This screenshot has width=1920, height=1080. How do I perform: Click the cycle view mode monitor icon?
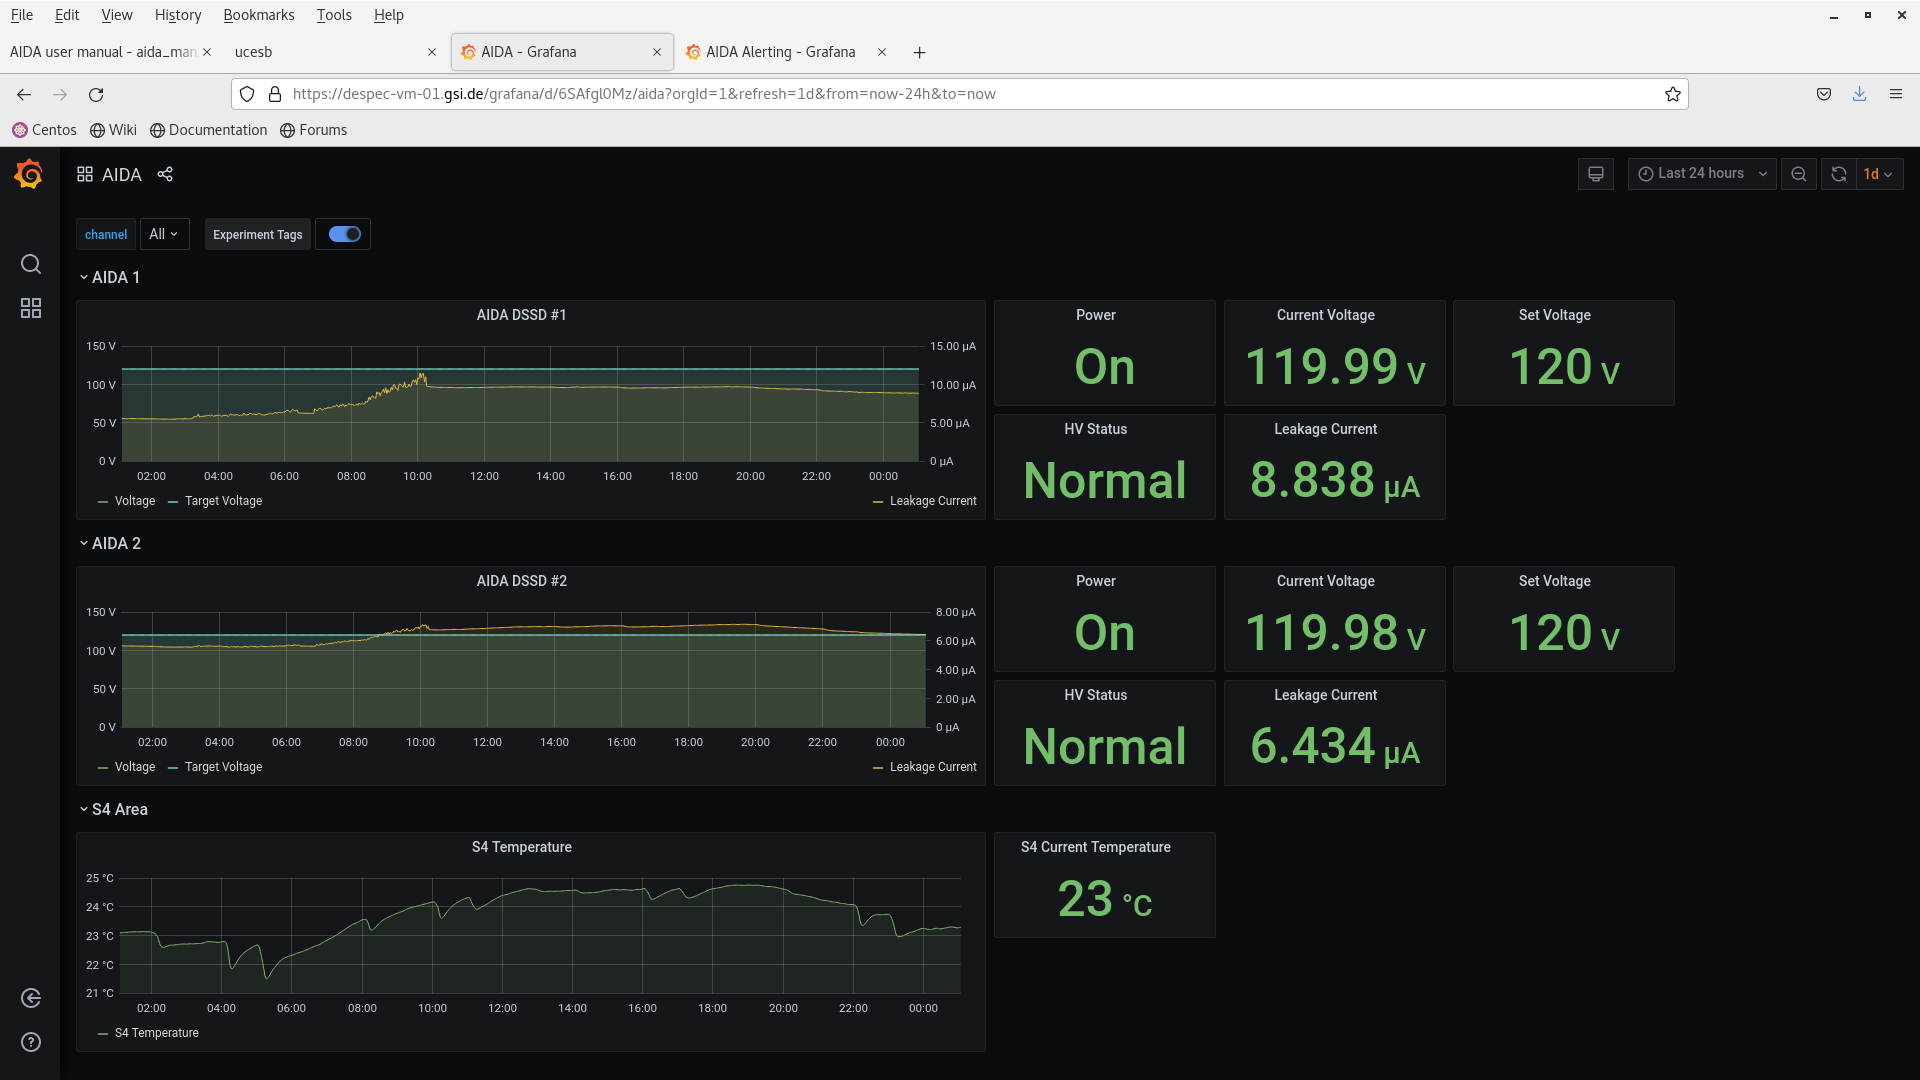[1595, 174]
